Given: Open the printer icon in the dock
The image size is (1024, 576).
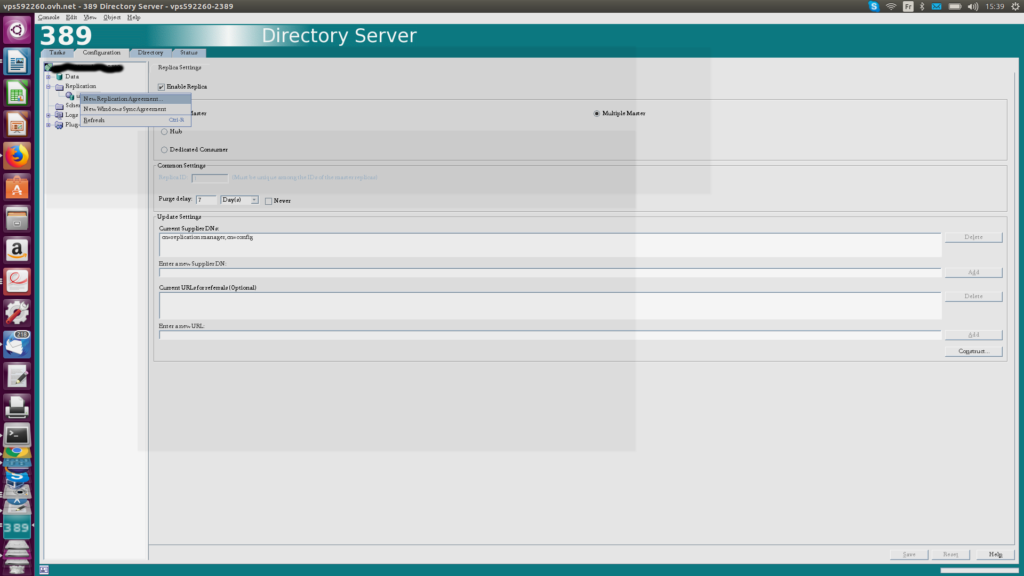Looking at the screenshot, I should click(x=17, y=407).
